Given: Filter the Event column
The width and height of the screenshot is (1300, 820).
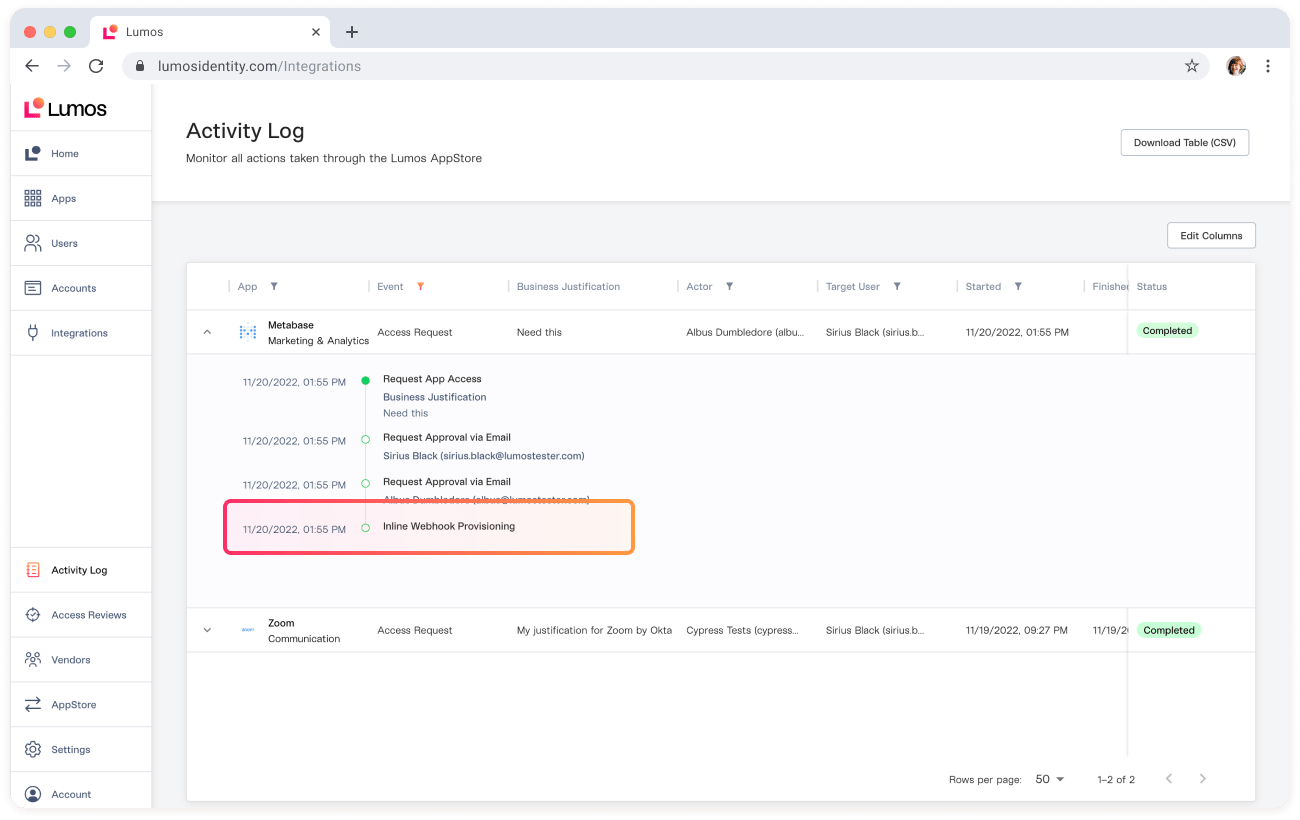Looking at the screenshot, I should point(420,287).
